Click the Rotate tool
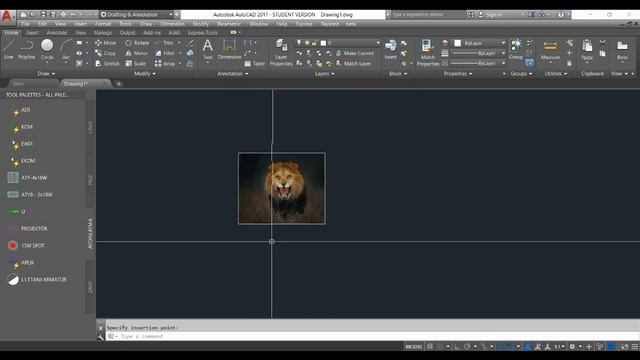The width and height of the screenshot is (640, 360). 137,43
